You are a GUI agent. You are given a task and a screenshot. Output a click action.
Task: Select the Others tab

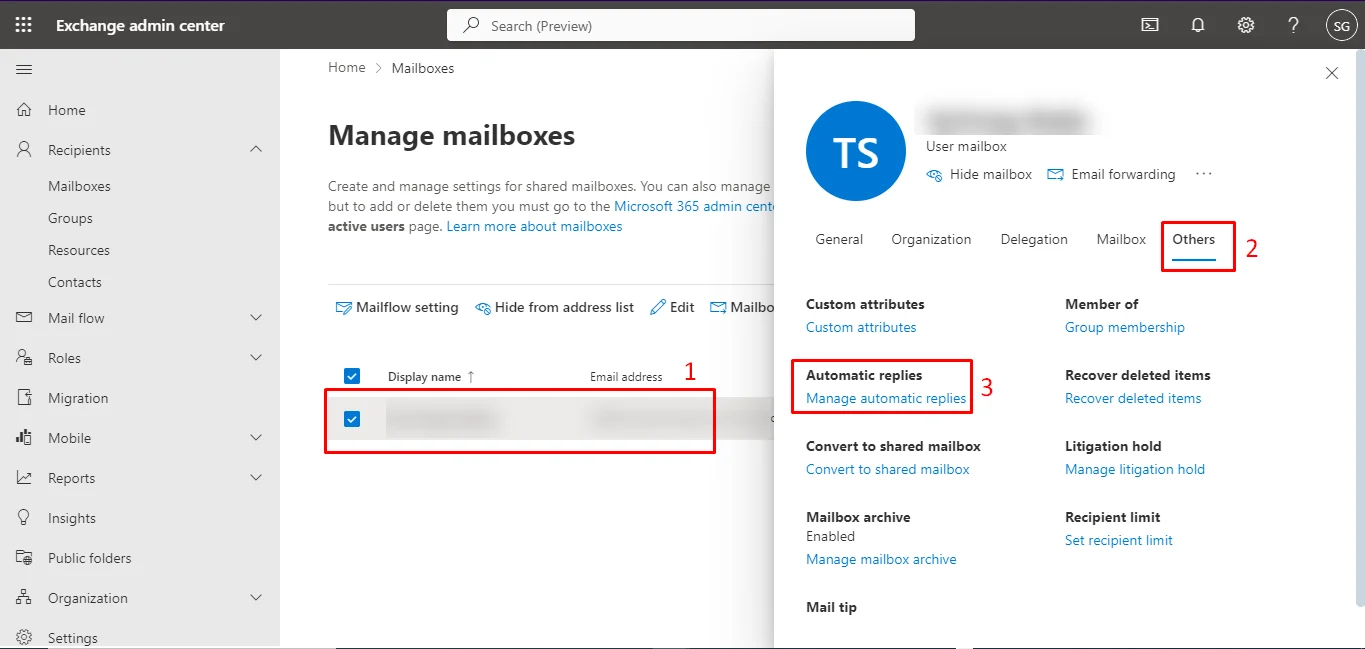tap(1194, 240)
